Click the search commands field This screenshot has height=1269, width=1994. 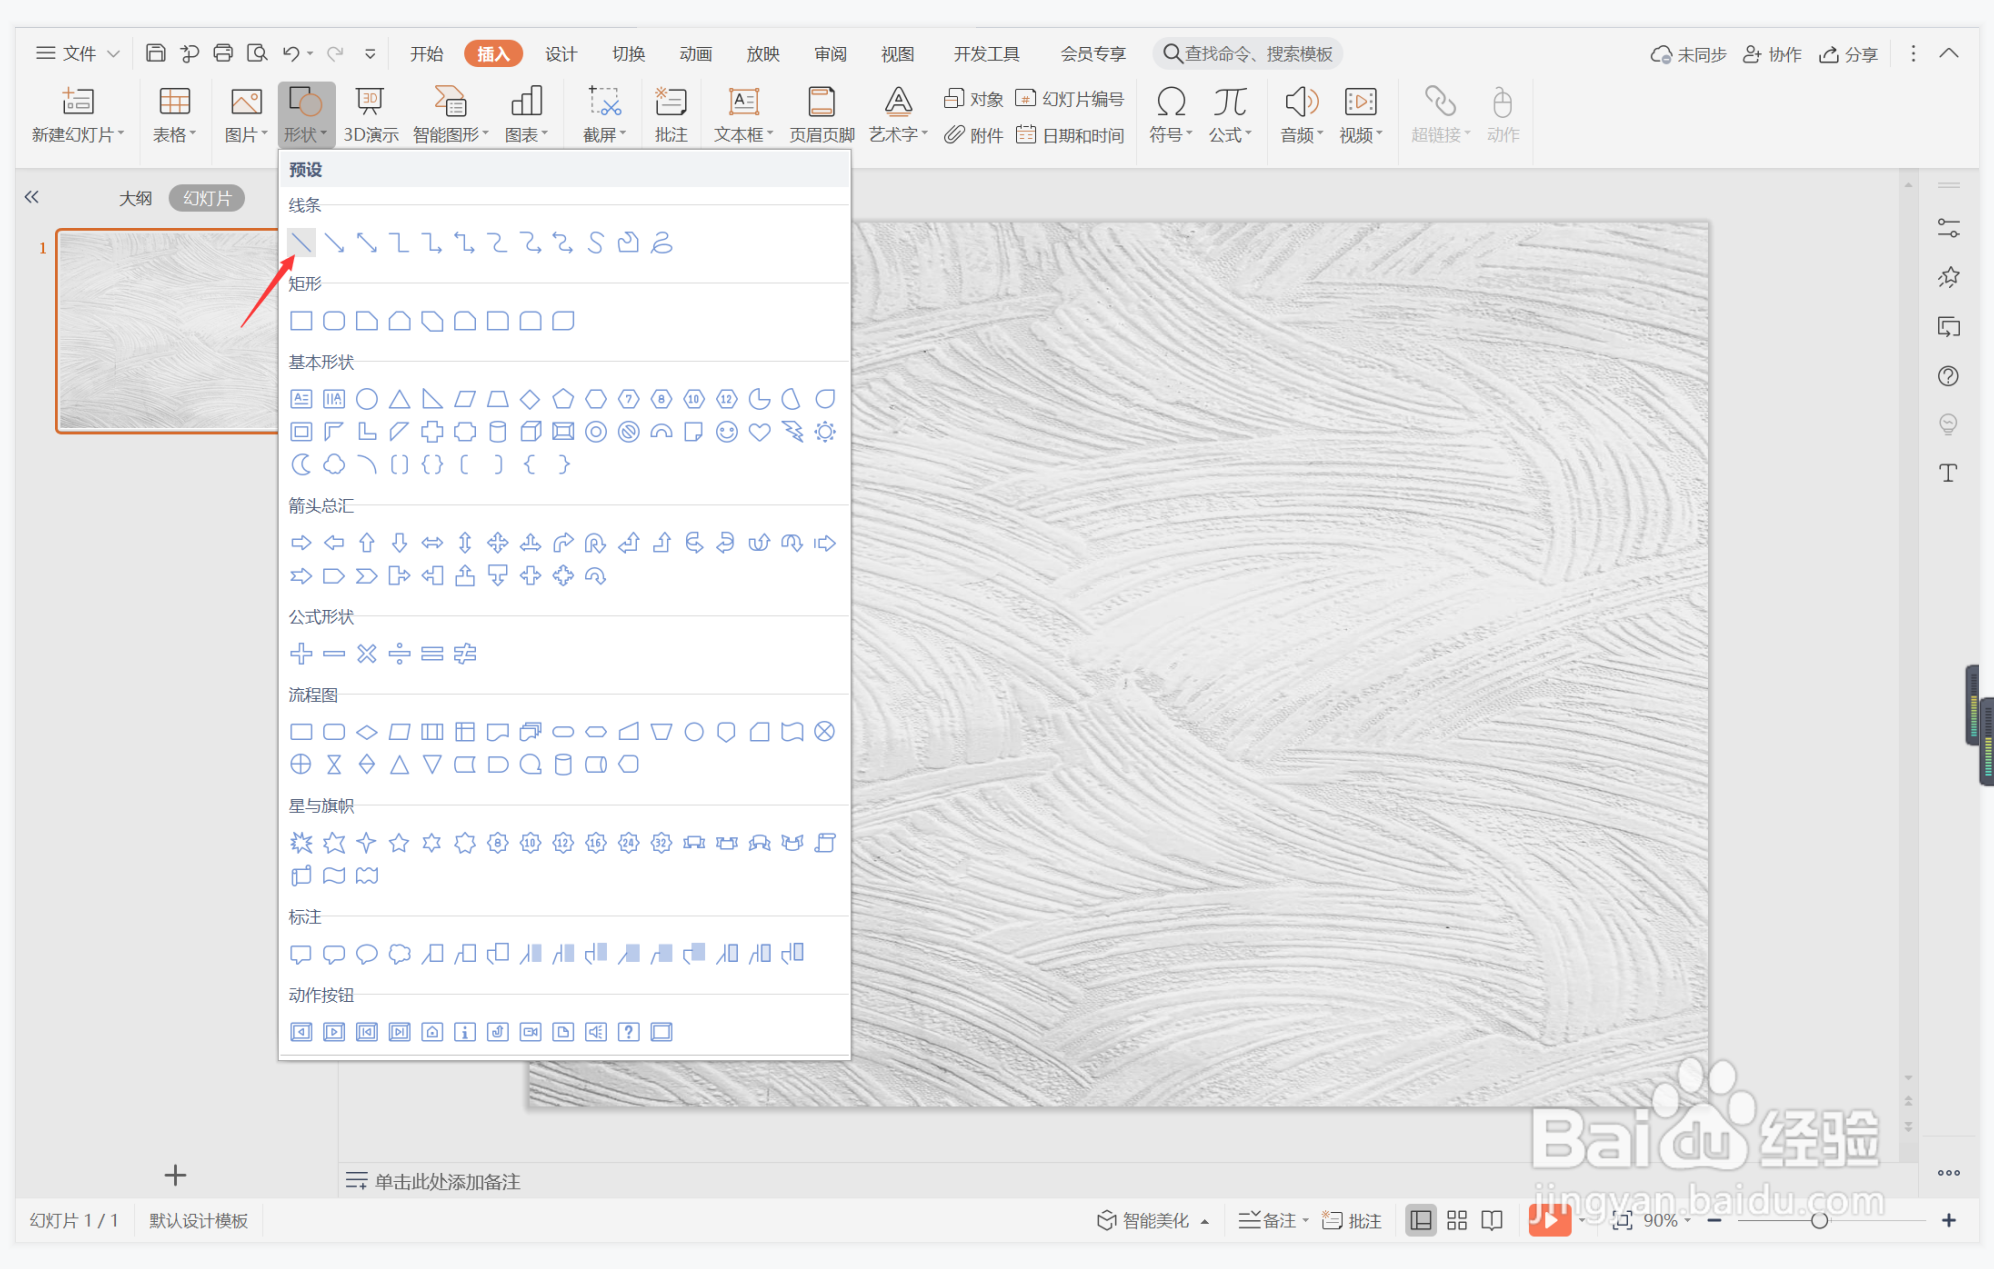pos(1247,53)
